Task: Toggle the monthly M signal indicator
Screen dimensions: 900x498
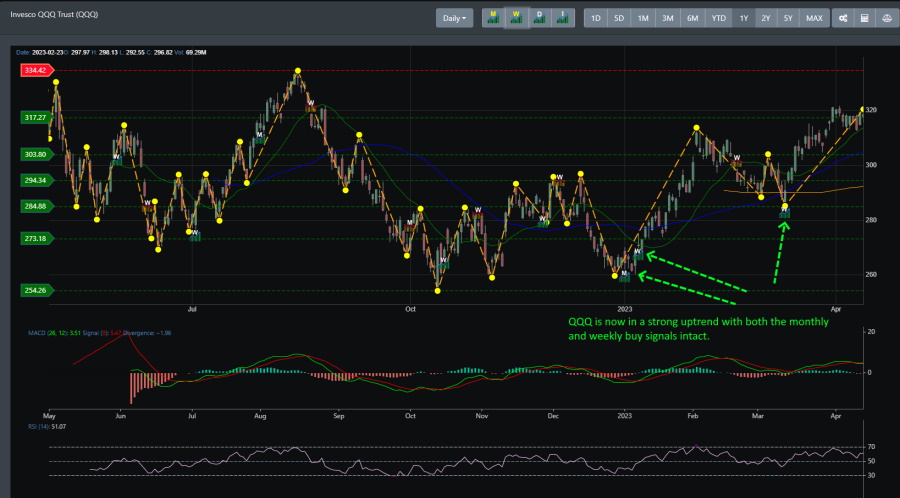Action: (493, 18)
